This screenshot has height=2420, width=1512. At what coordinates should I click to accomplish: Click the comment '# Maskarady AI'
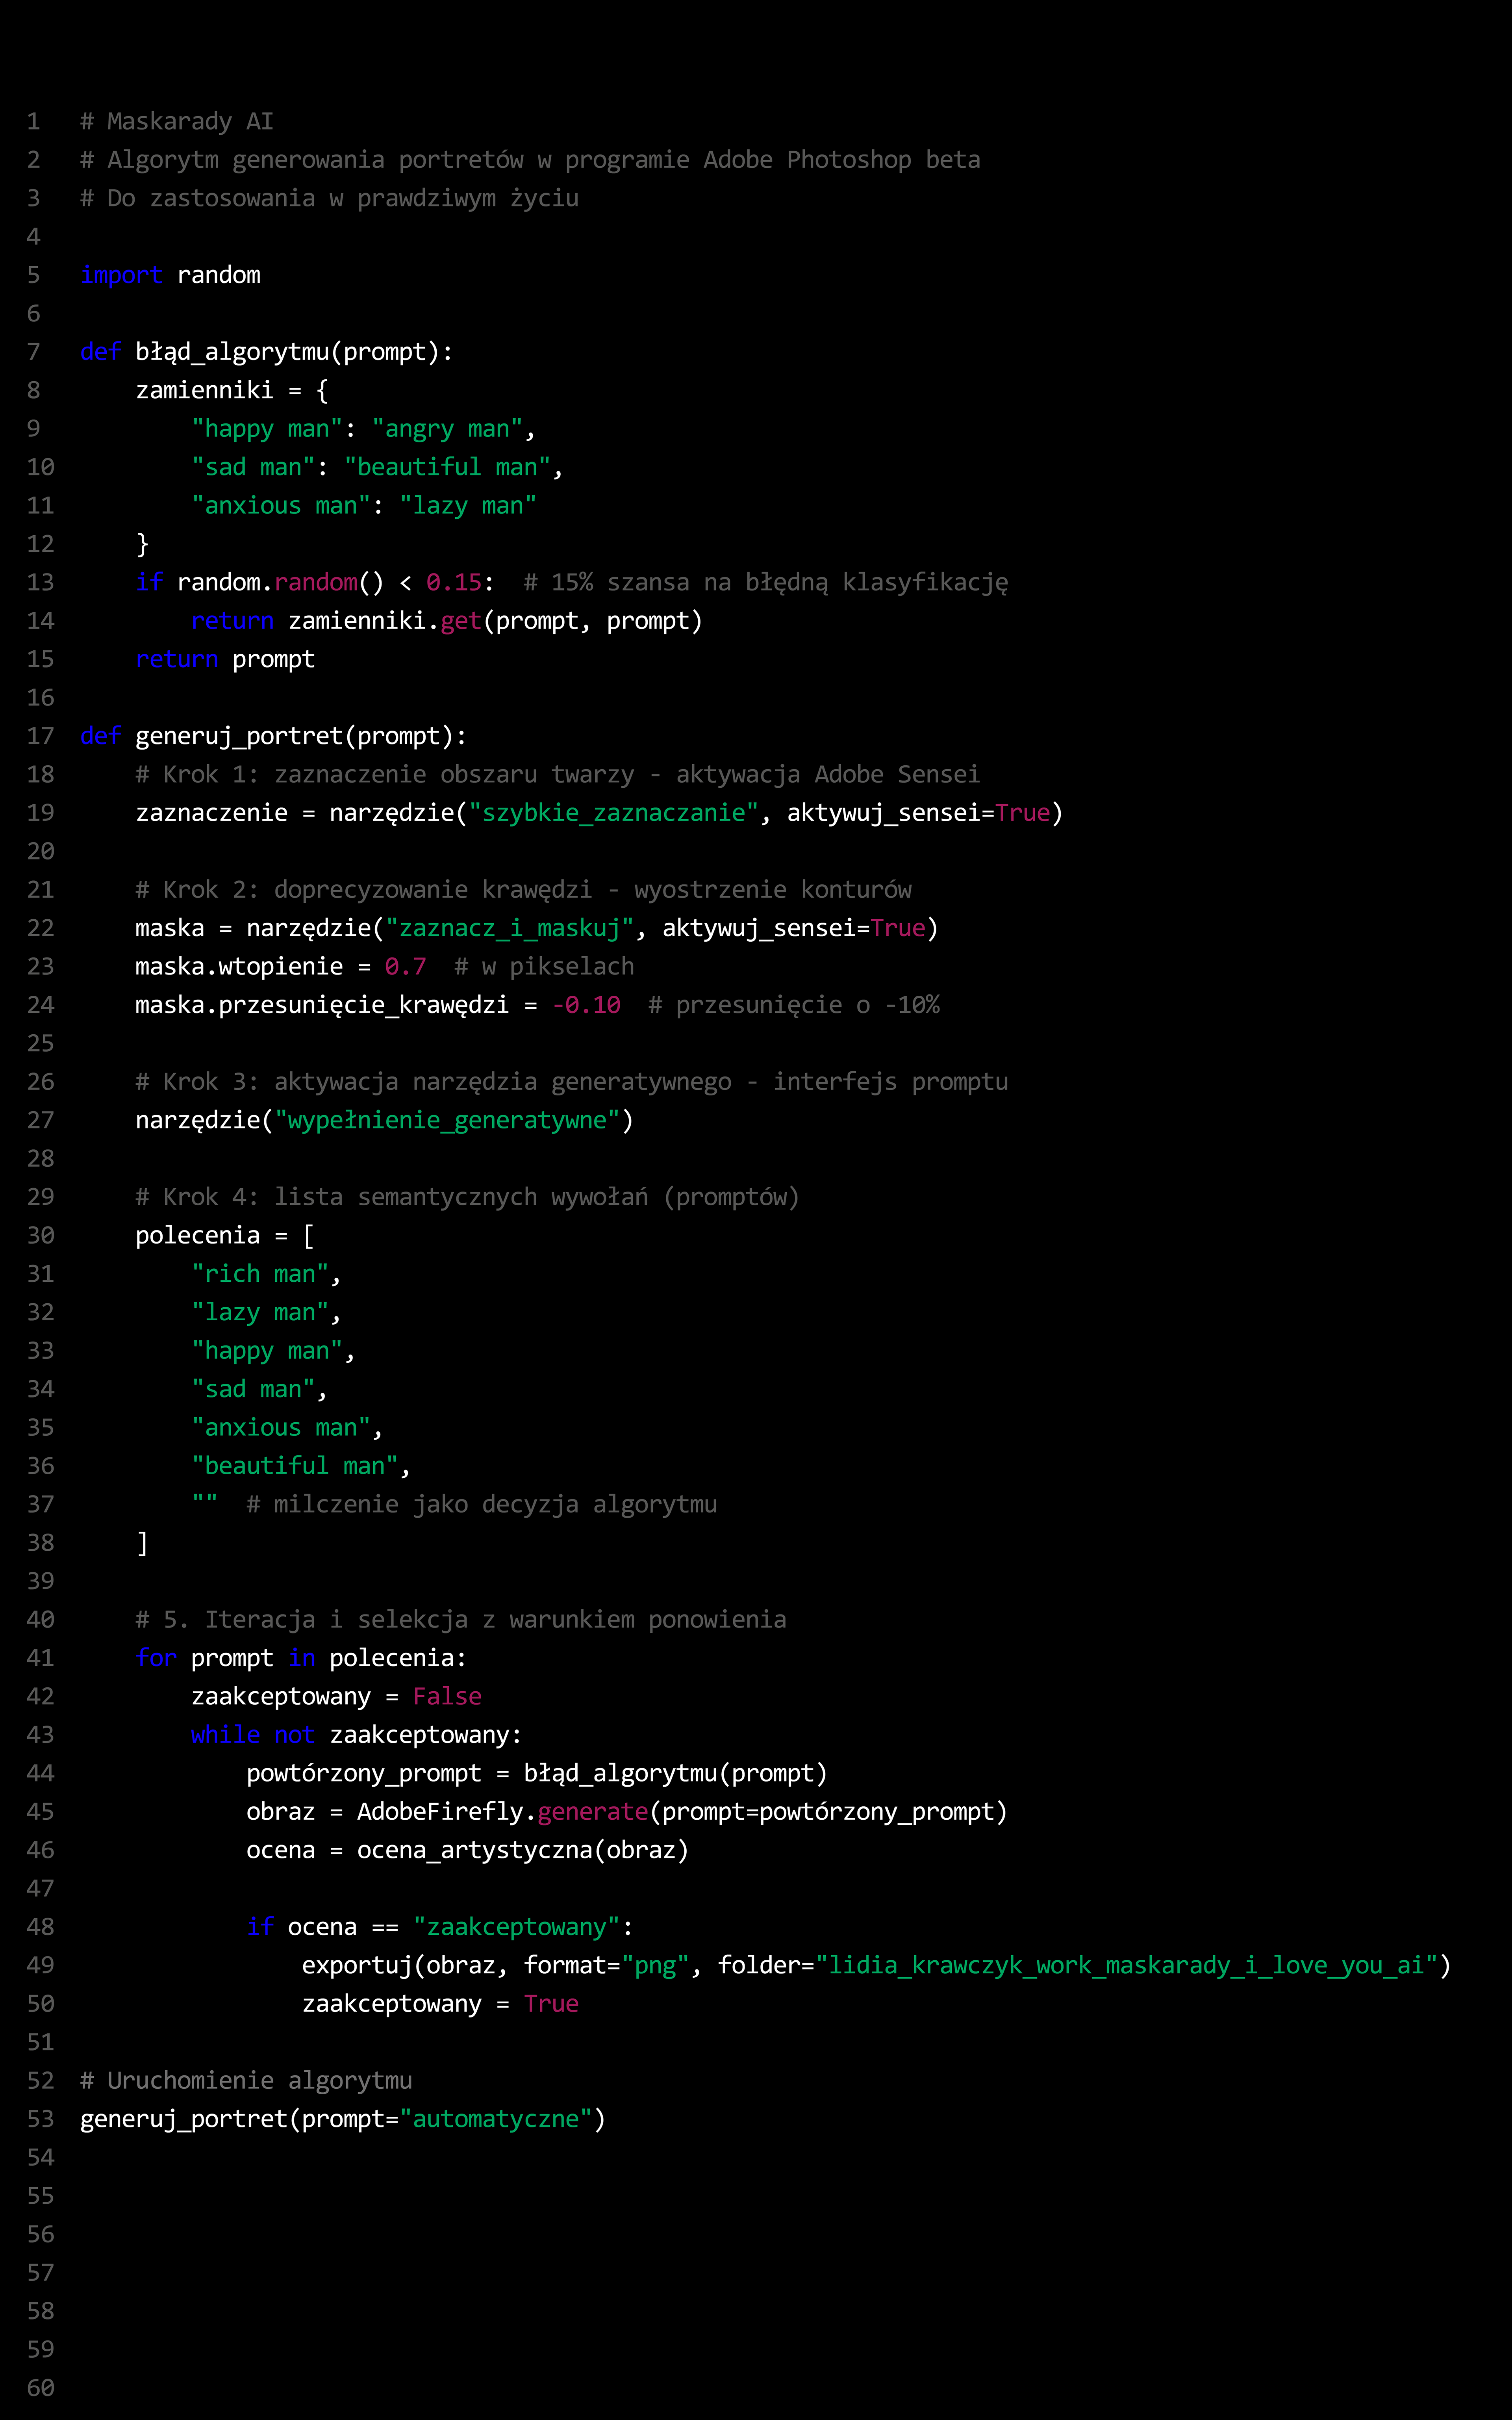coord(177,122)
